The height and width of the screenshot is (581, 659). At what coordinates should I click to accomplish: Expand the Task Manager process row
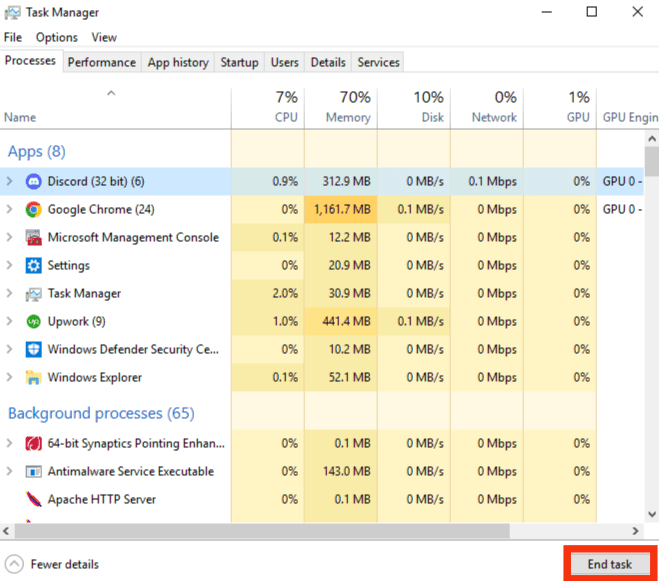coord(9,293)
